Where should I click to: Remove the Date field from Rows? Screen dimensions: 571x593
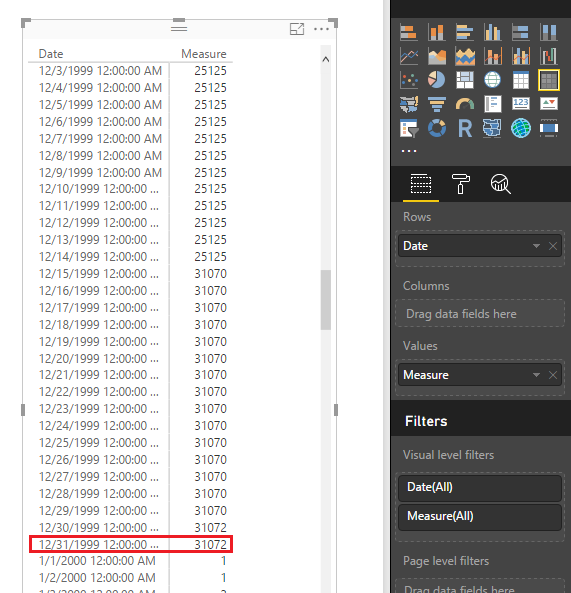coord(552,246)
